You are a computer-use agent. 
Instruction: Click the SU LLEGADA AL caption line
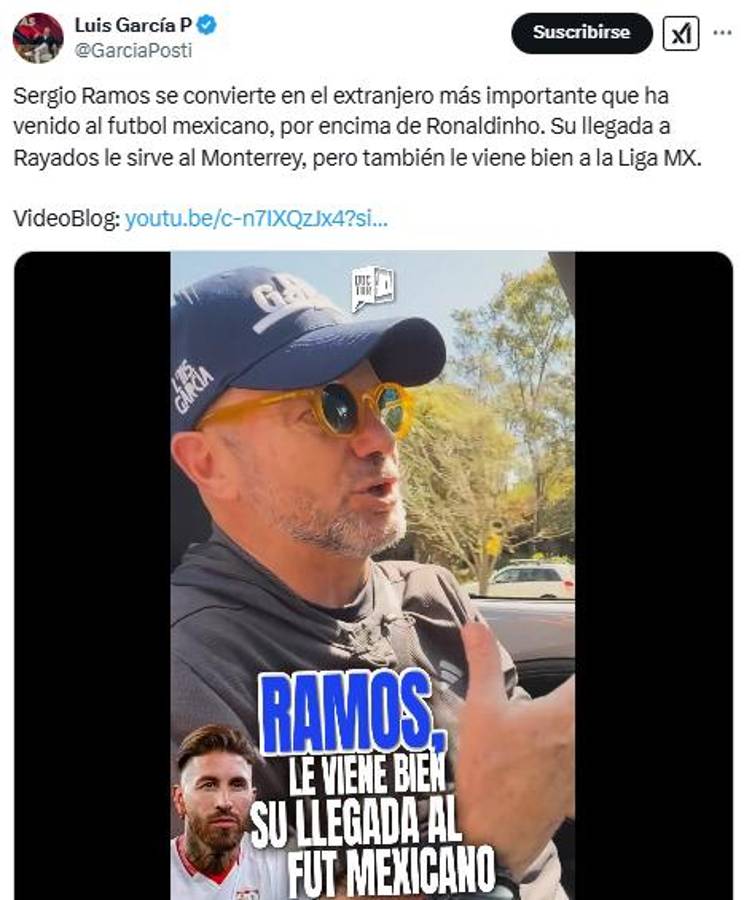[356, 824]
